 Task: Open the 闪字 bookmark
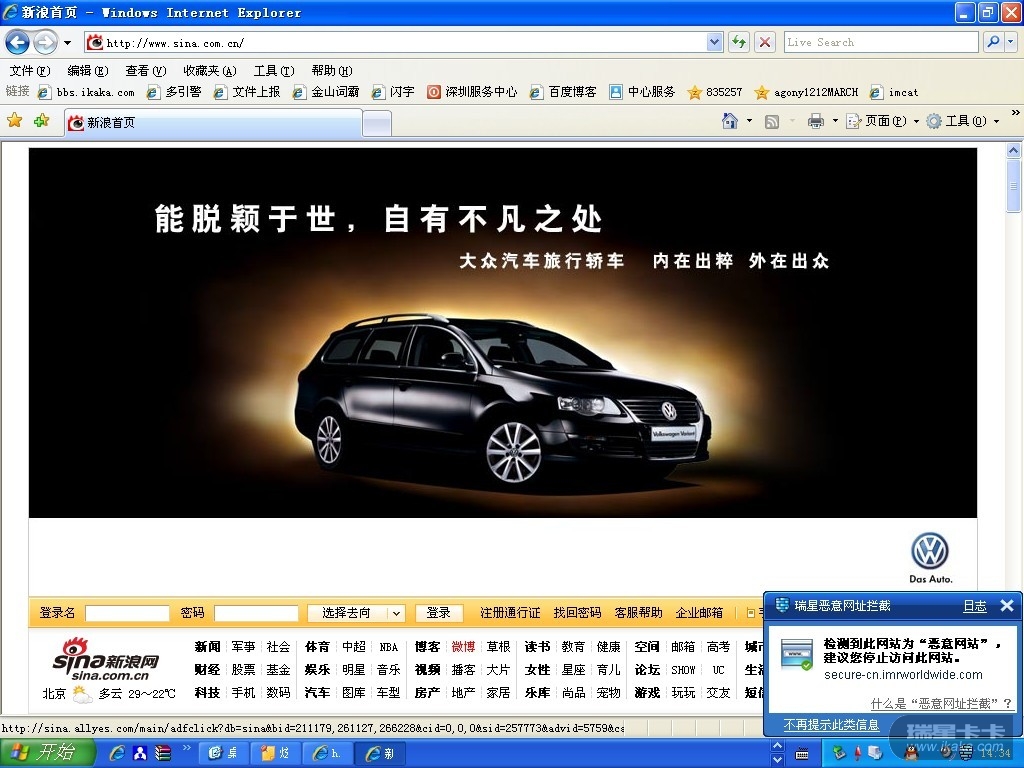pyautogui.click(x=393, y=92)
